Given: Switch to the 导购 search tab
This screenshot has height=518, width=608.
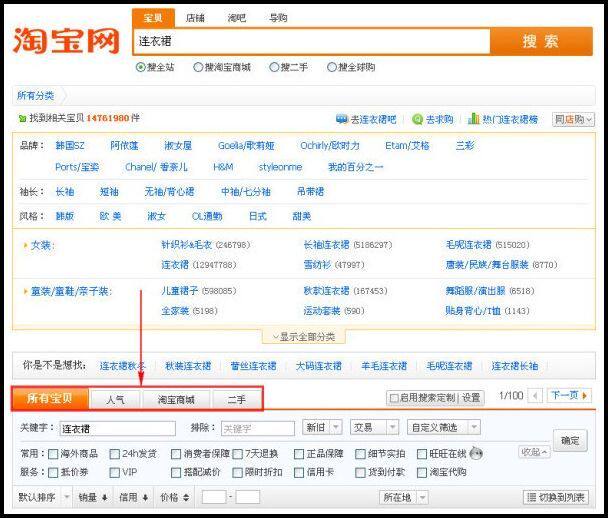Looking at the screenshot, I should click(x=278, y=18).
